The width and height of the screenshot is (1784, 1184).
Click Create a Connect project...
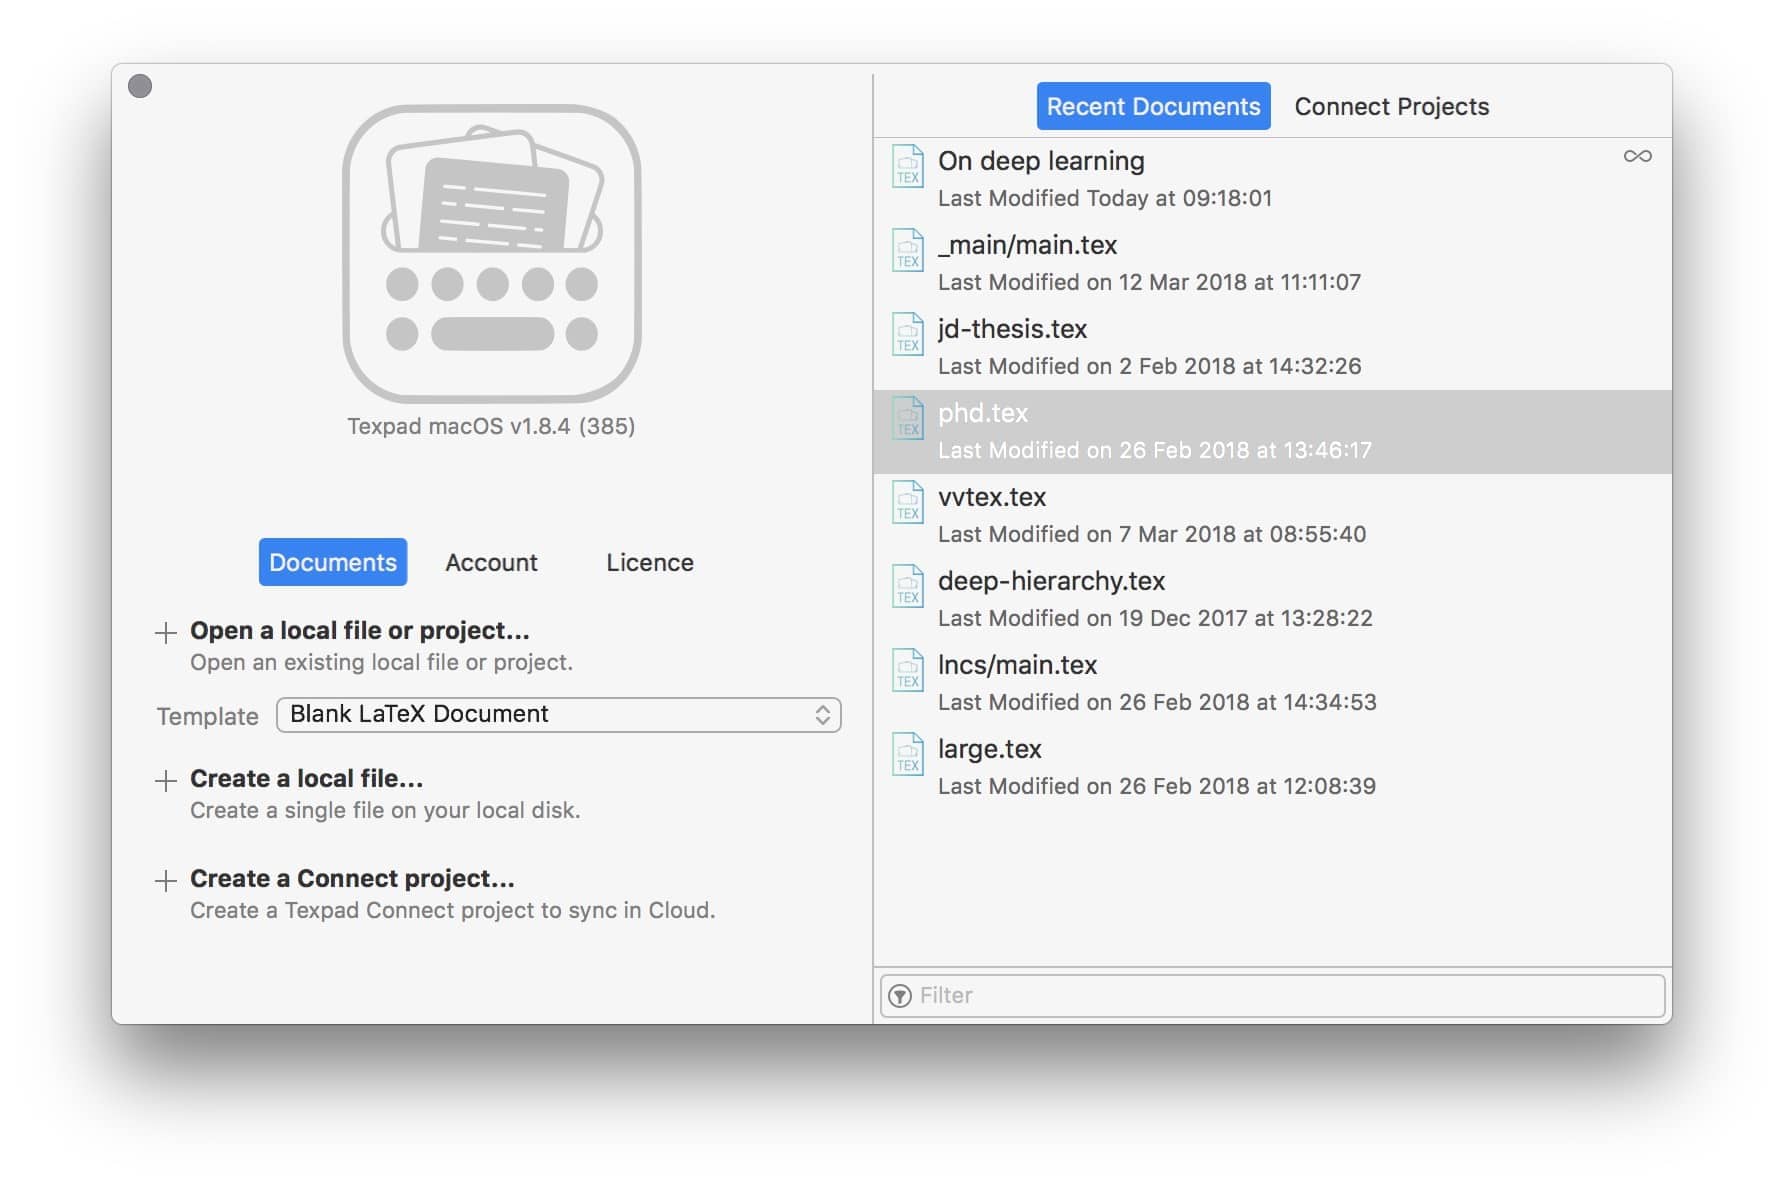352,879
